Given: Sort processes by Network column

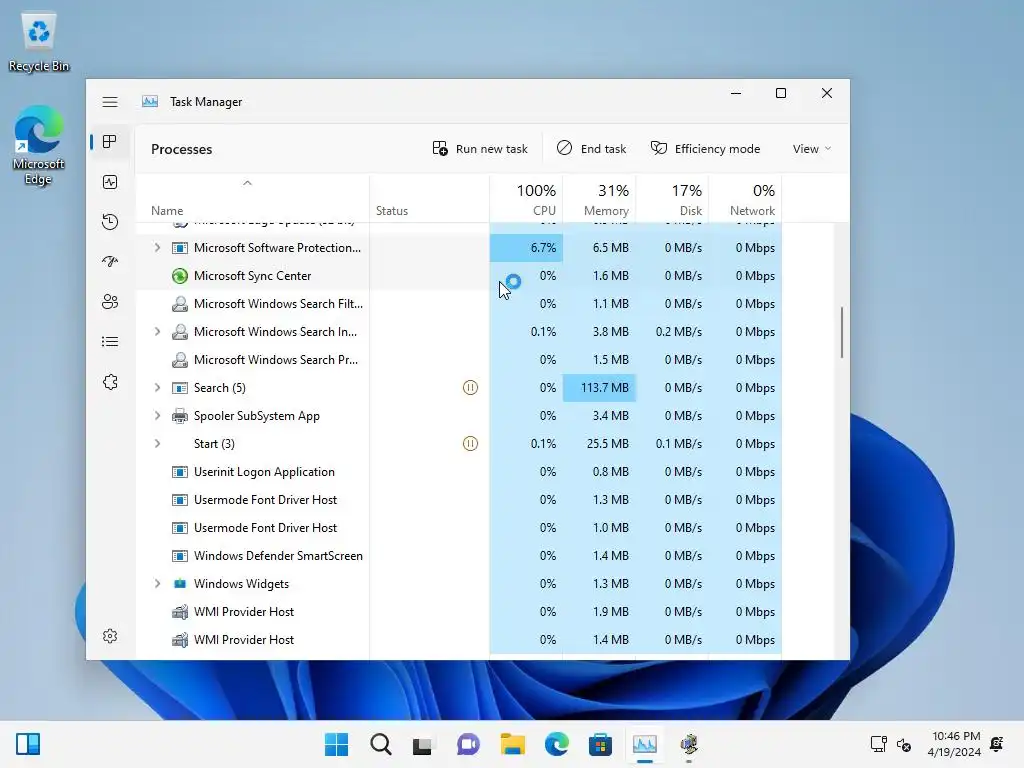Looking at the screenshot, I should [745, 199].
